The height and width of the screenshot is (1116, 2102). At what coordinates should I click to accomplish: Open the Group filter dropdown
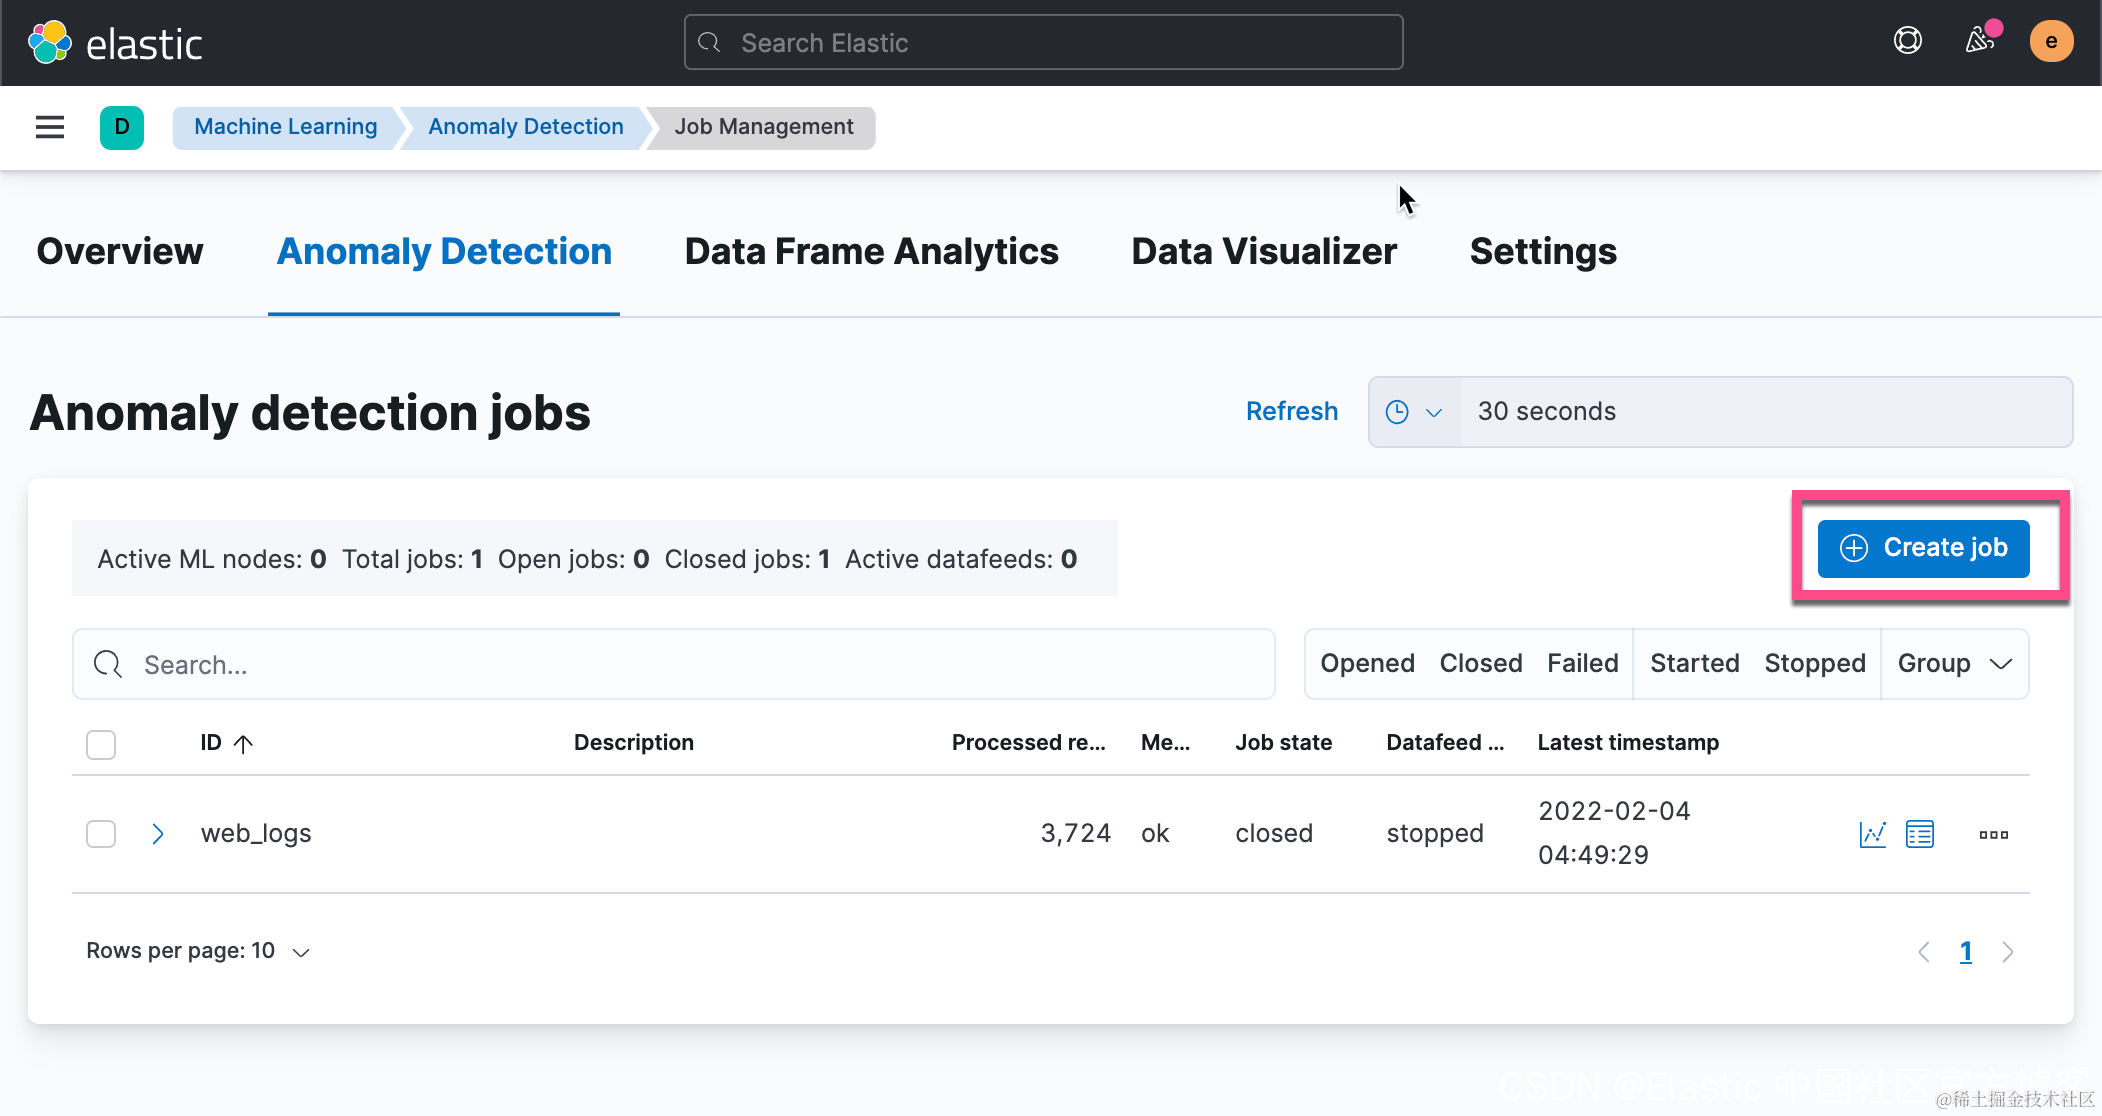pos(1954,664)
